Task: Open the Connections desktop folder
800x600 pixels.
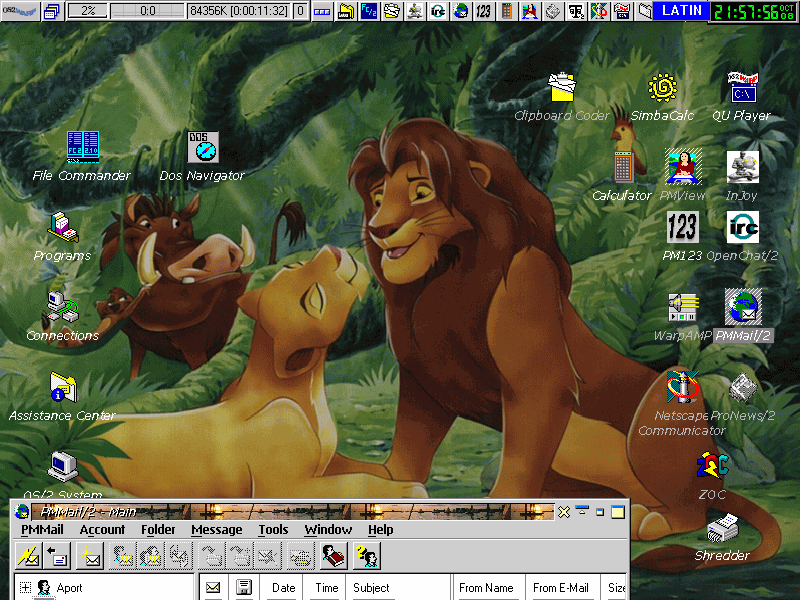Action: tap(63, 307)
